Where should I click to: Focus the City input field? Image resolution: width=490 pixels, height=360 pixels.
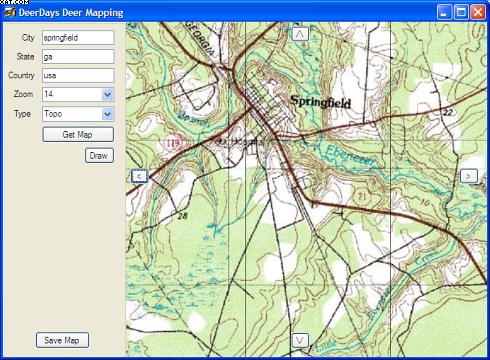click(x=78, y=38)
